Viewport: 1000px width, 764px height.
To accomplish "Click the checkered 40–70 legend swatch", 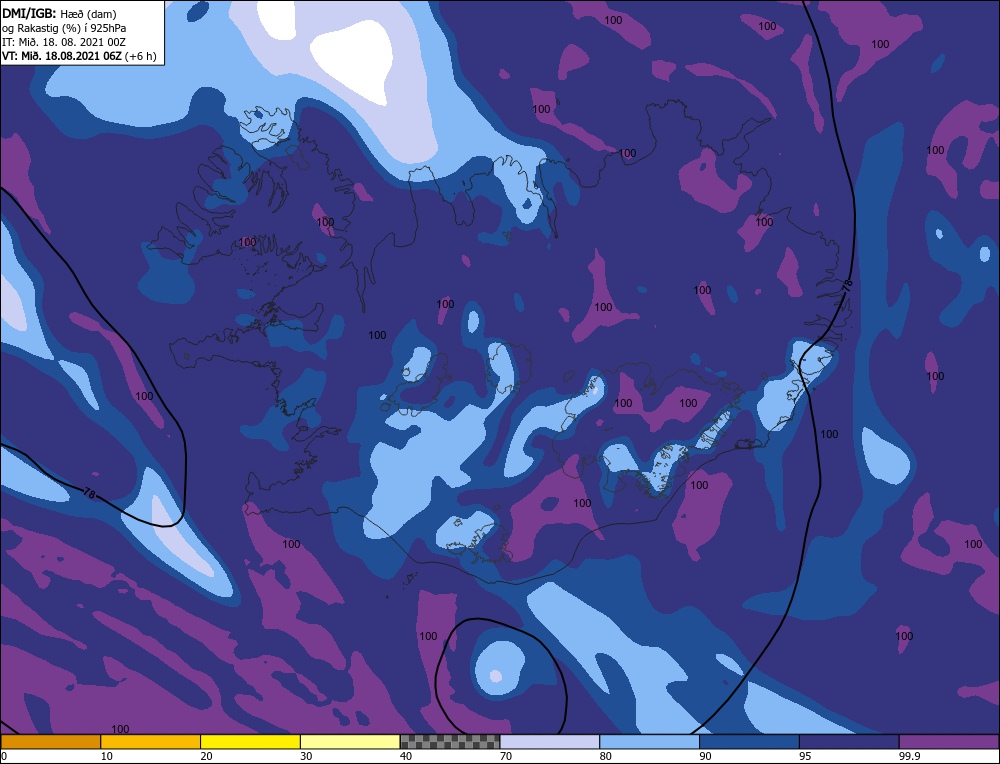I will [x=450, y=742].
